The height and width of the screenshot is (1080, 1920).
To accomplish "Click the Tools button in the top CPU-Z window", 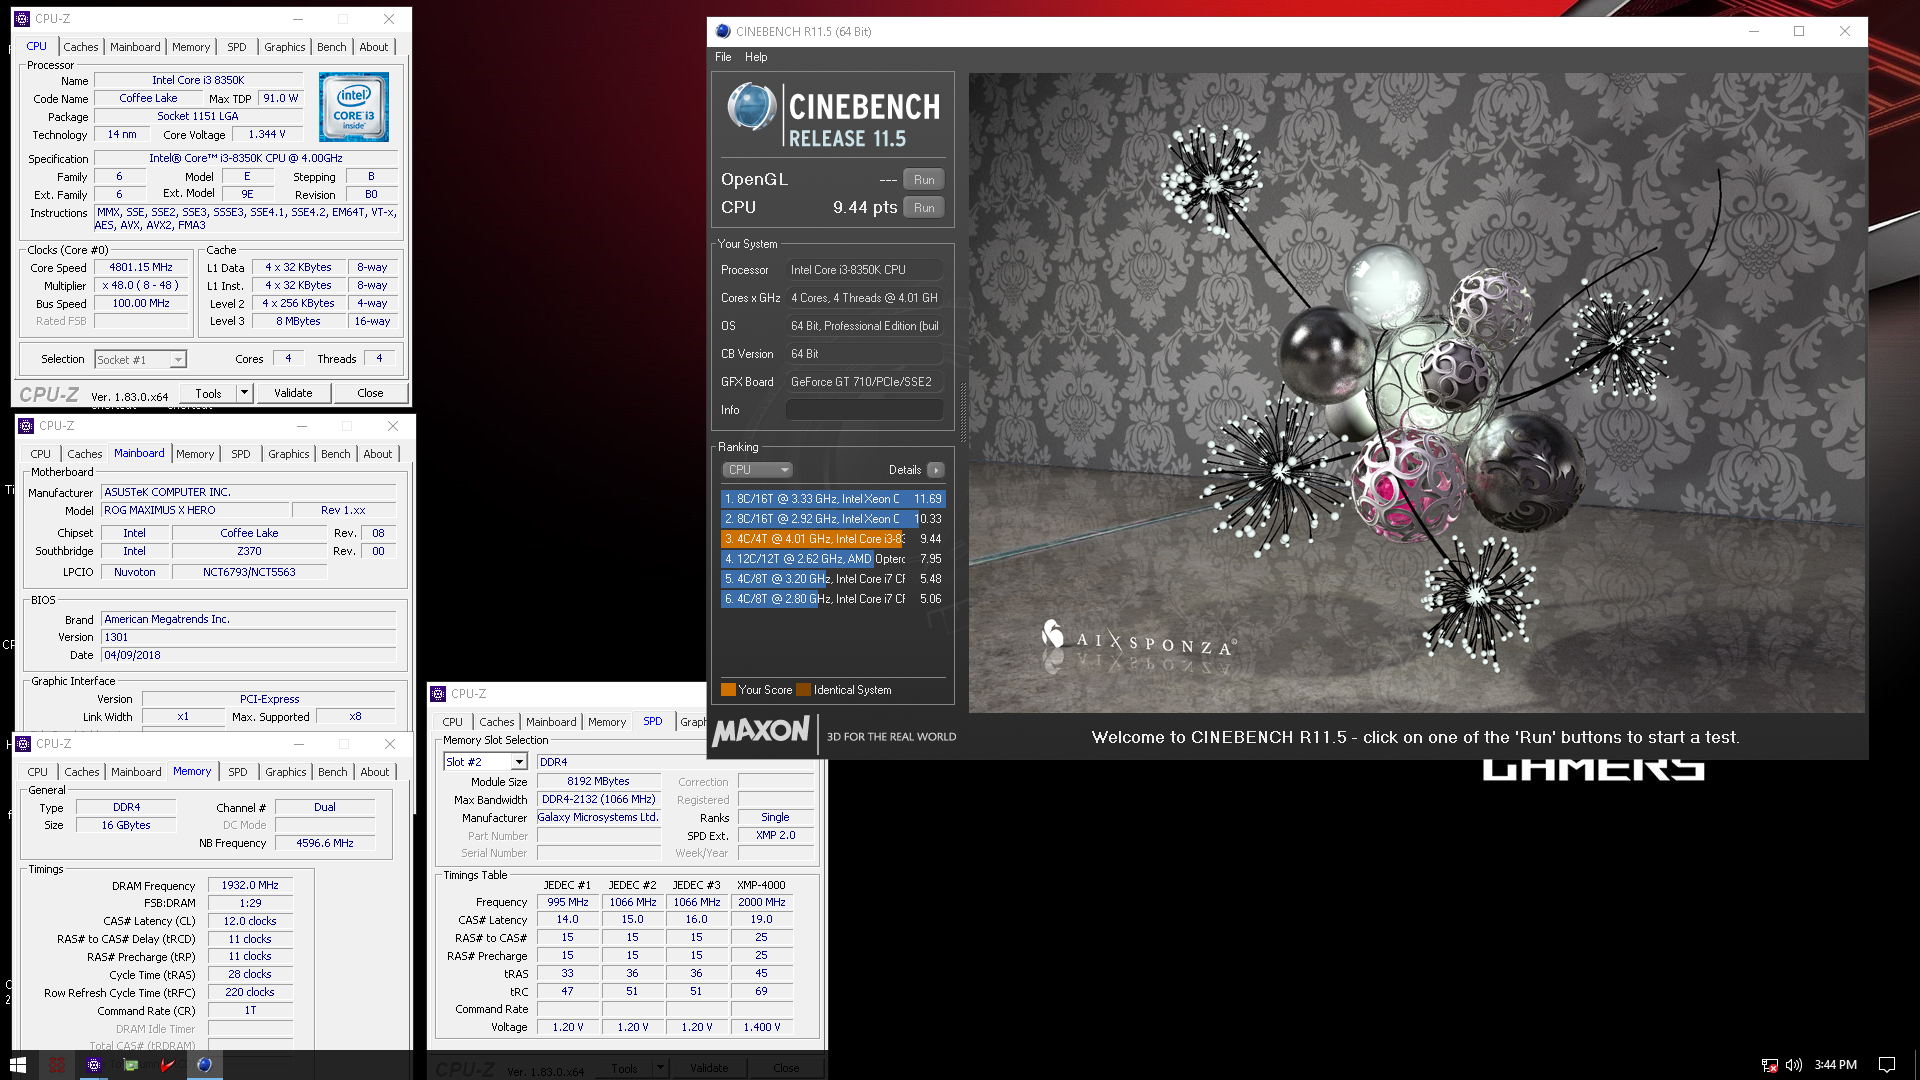I will (208, 393).
